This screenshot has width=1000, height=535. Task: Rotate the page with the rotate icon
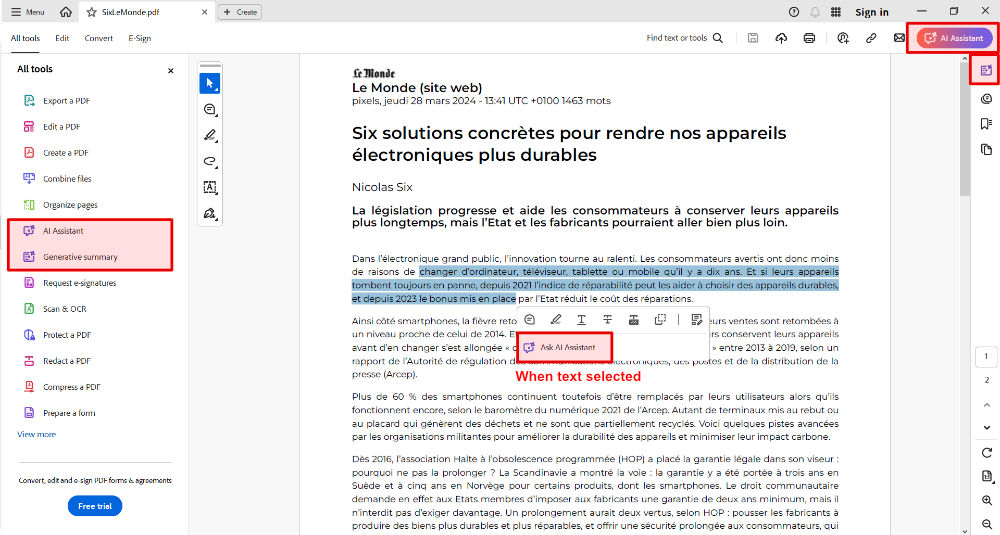(987, 453)
